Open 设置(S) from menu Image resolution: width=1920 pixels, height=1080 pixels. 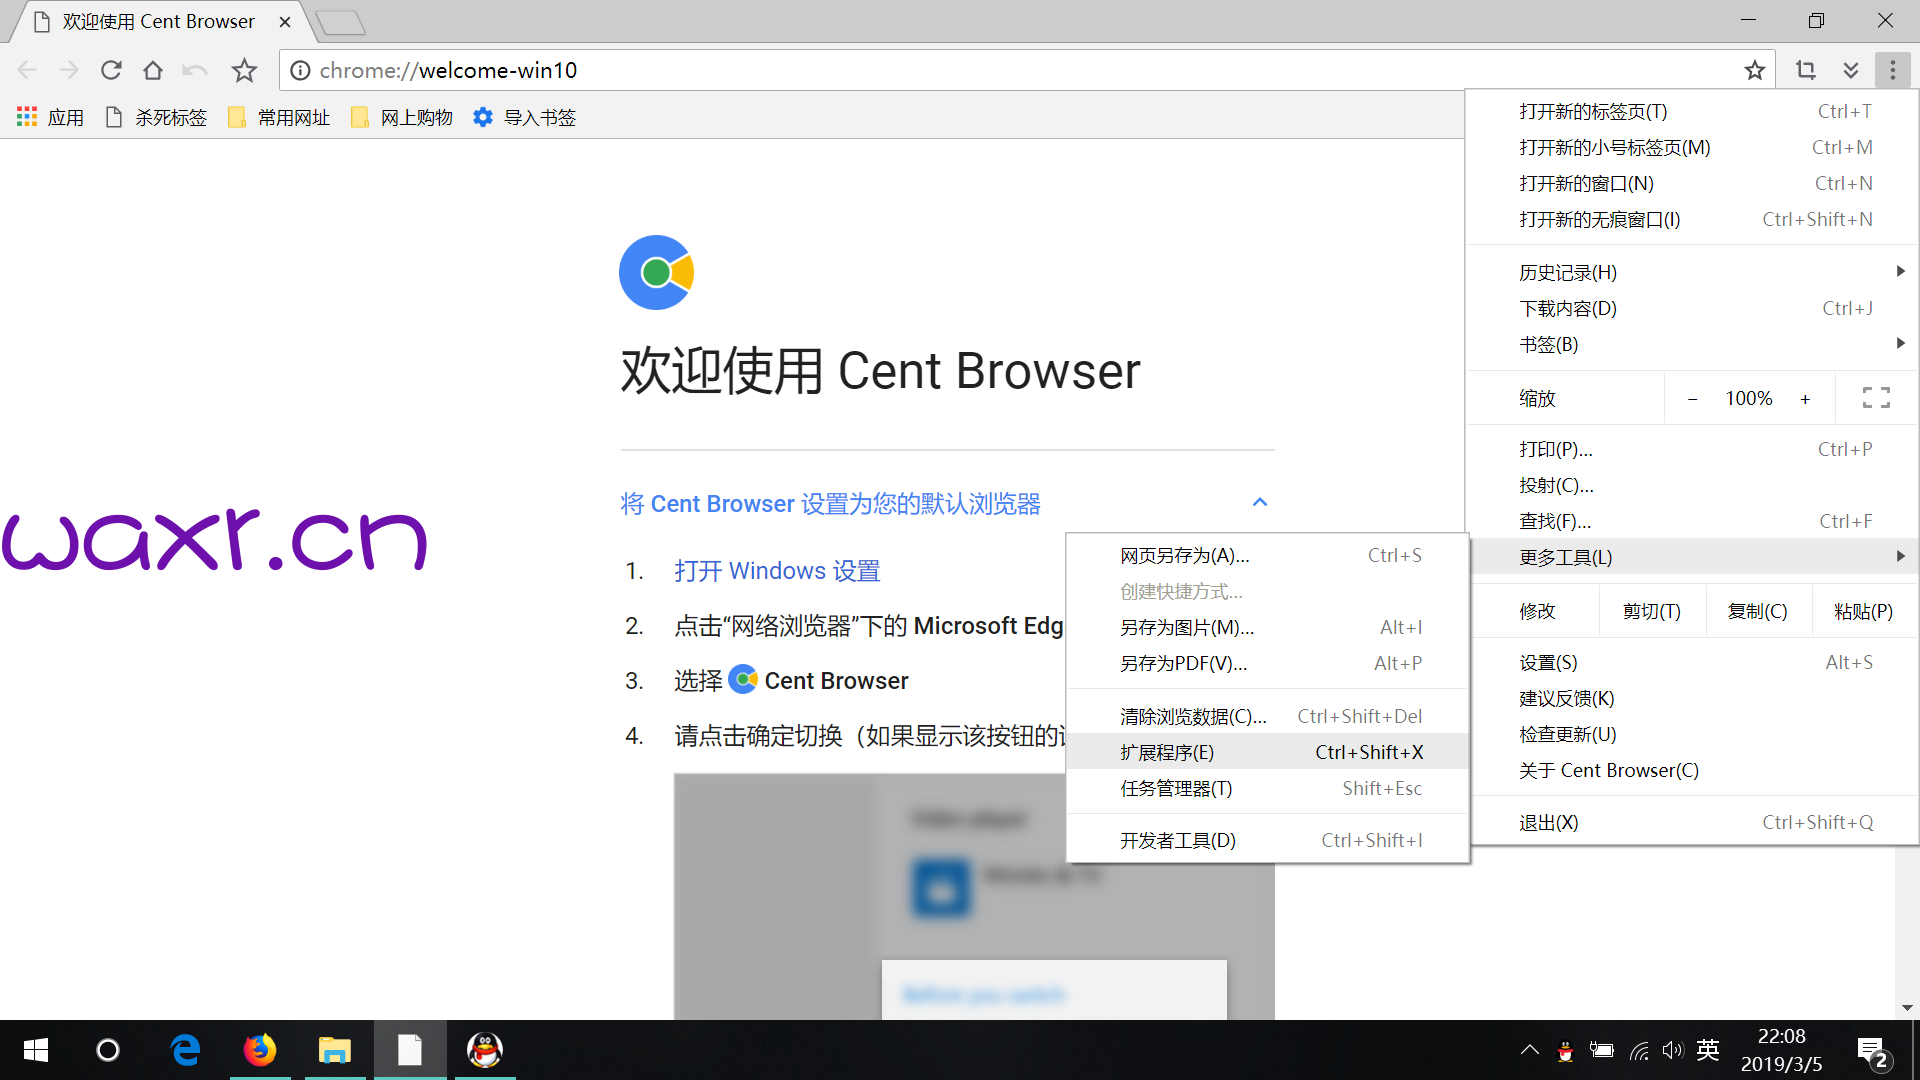pos(1692,662)
